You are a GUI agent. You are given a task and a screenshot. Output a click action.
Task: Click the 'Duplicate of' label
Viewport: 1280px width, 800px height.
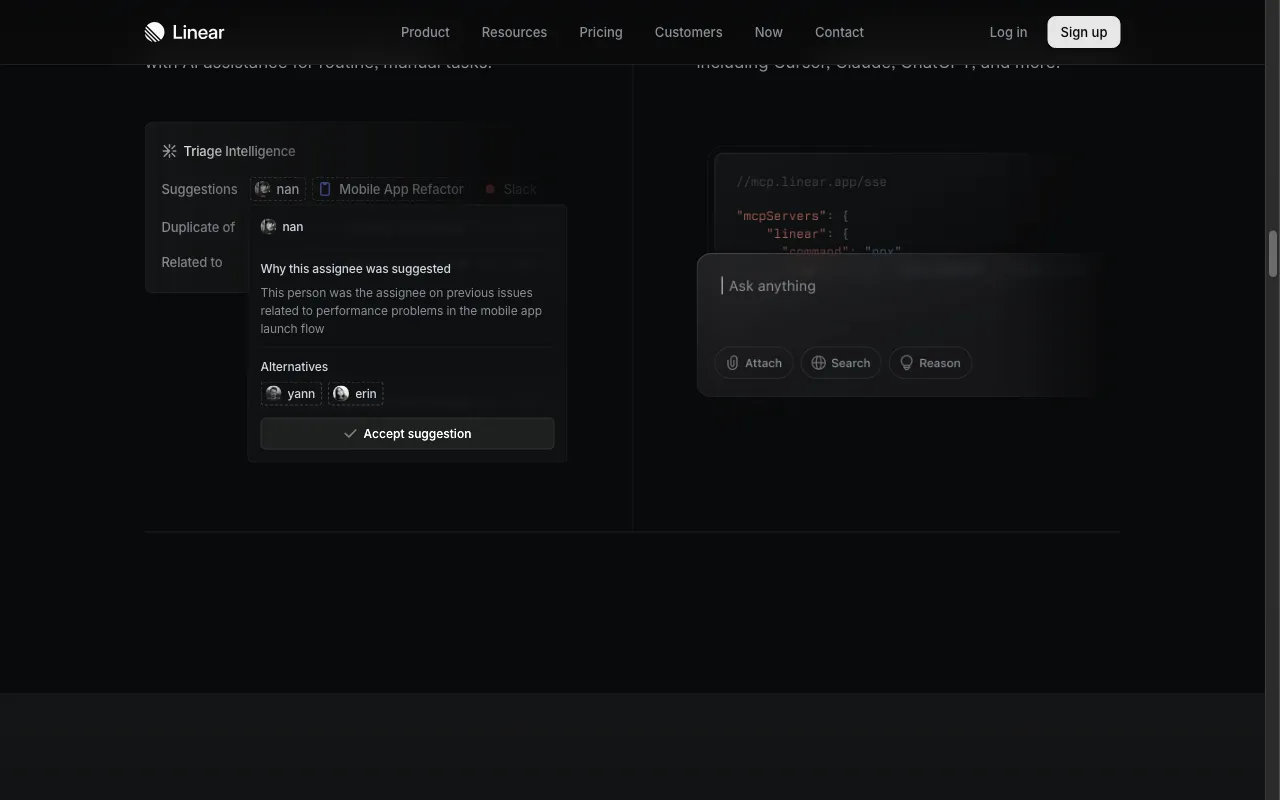click(x=198, y=227)
